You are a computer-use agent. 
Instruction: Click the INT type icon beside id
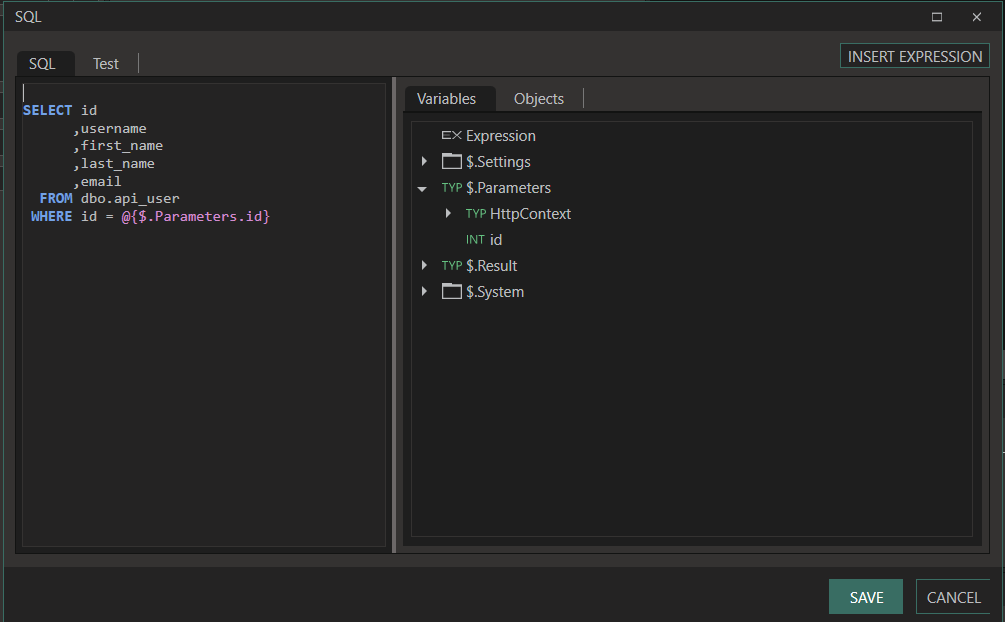[475, 240]
